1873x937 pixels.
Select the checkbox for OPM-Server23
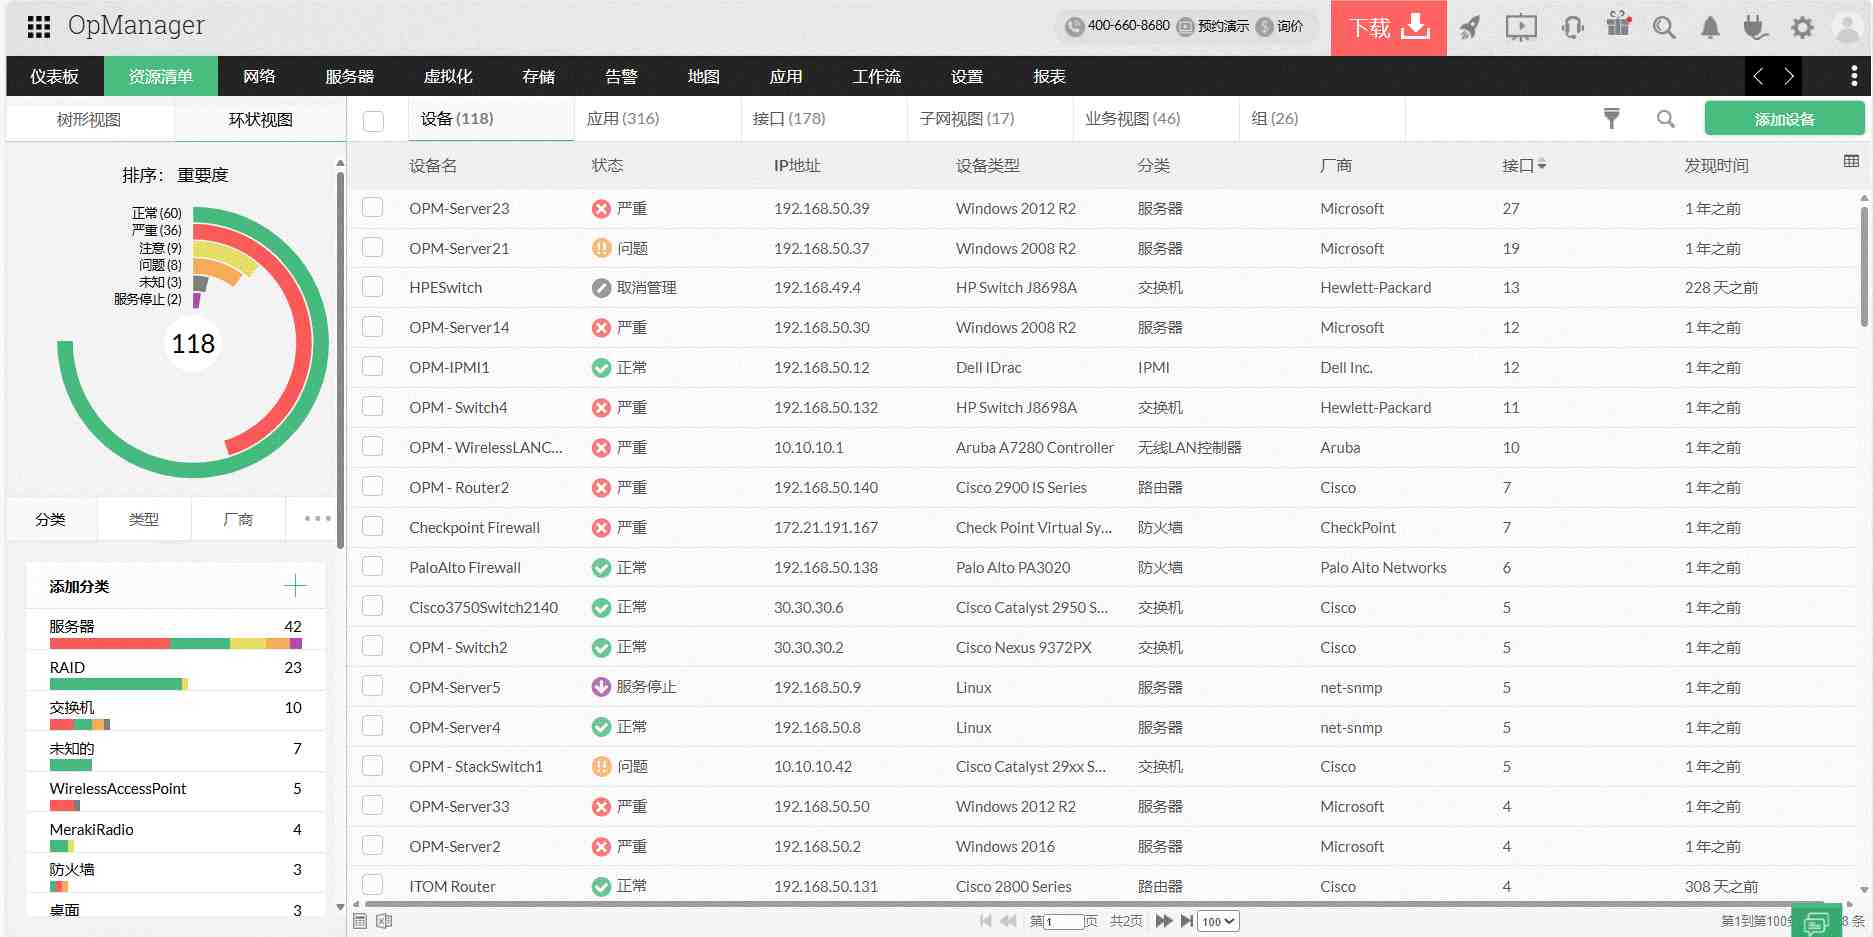pyautogui.click(x=372, y=208)
